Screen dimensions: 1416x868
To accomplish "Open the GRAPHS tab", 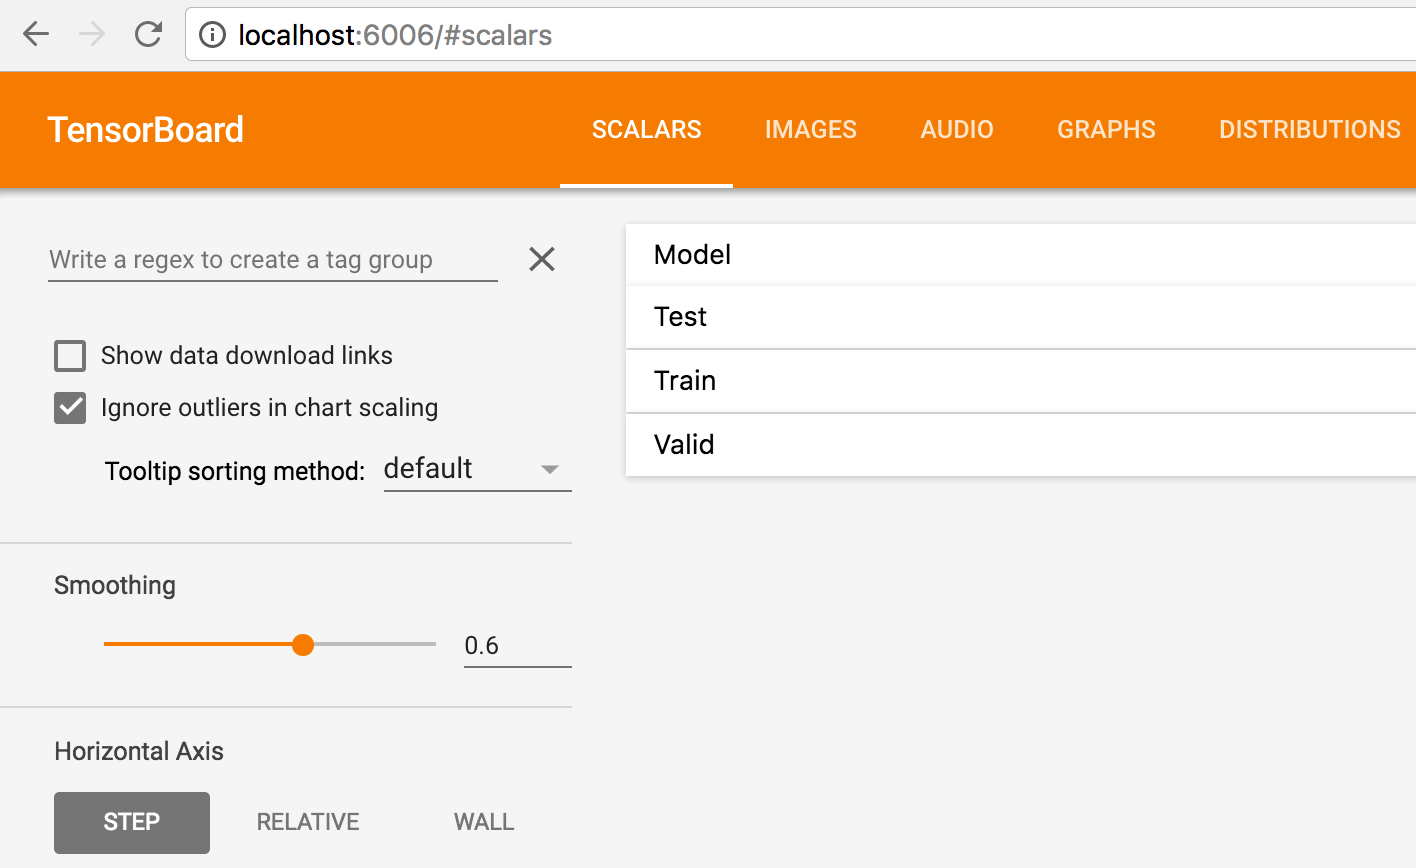I will point(1106,130).
